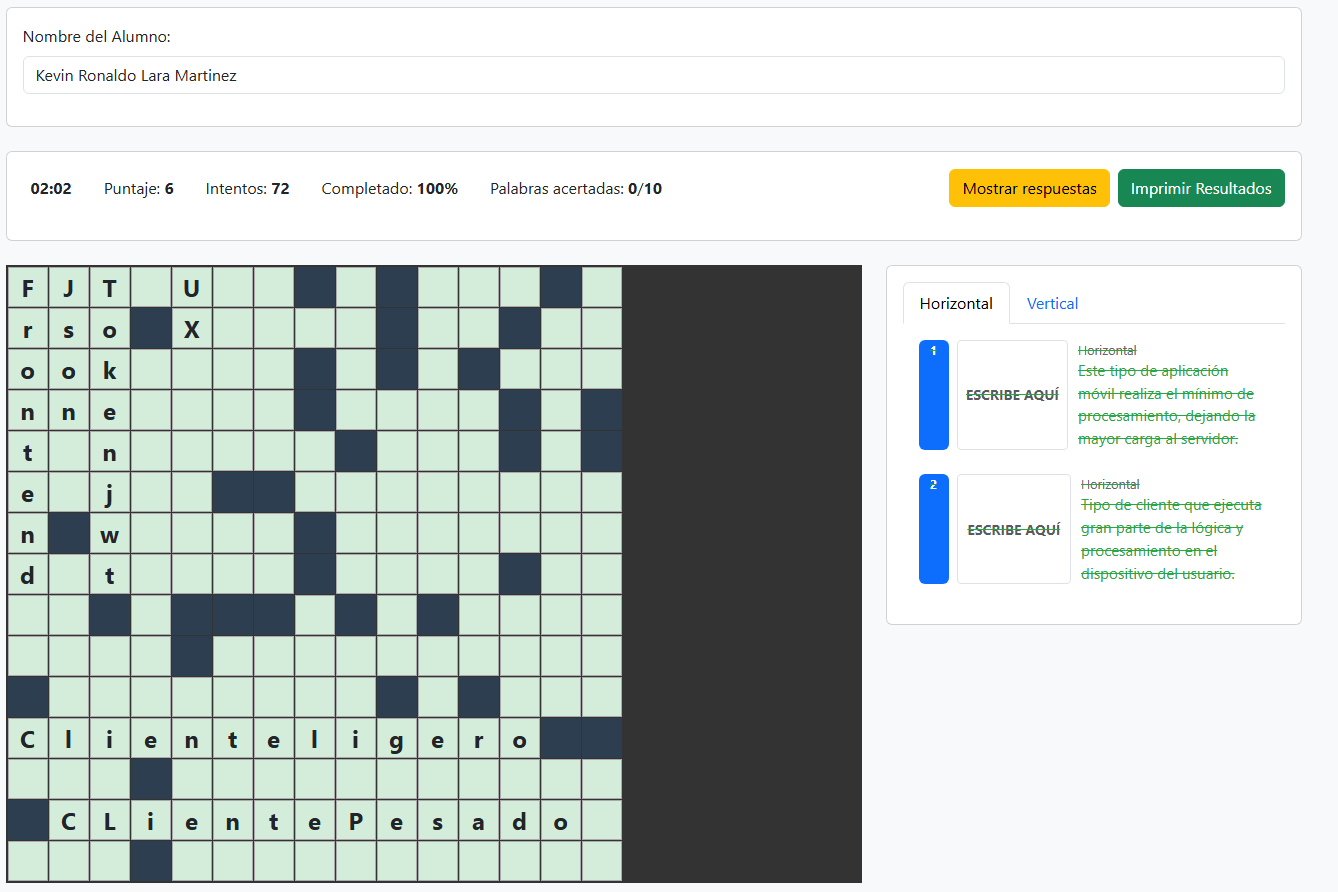This screenshot has width=1338, height=892.
Task: Select the first C cell of Clienteligero
Action: pos(28,738)
